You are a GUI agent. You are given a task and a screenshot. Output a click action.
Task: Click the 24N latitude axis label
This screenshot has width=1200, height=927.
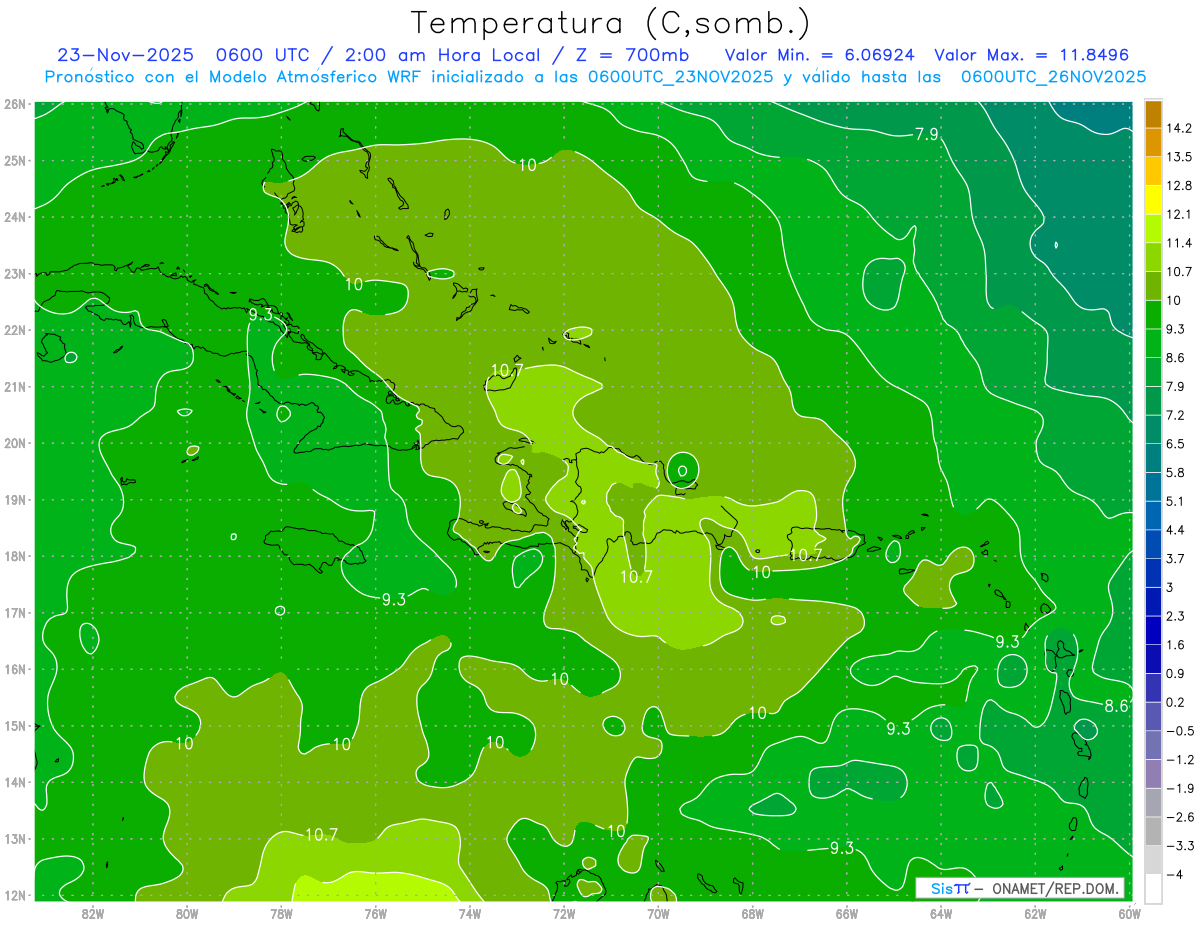coord(14,217)
